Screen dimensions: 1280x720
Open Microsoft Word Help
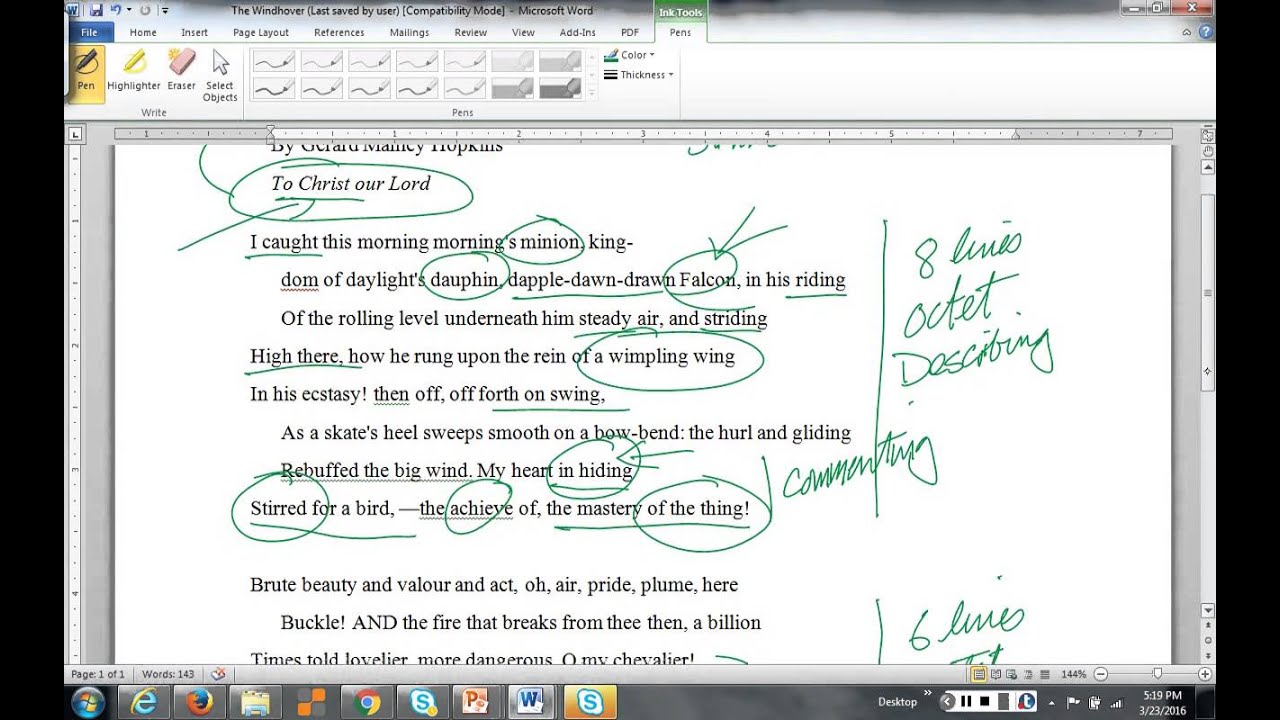(x=1205, y=32)
